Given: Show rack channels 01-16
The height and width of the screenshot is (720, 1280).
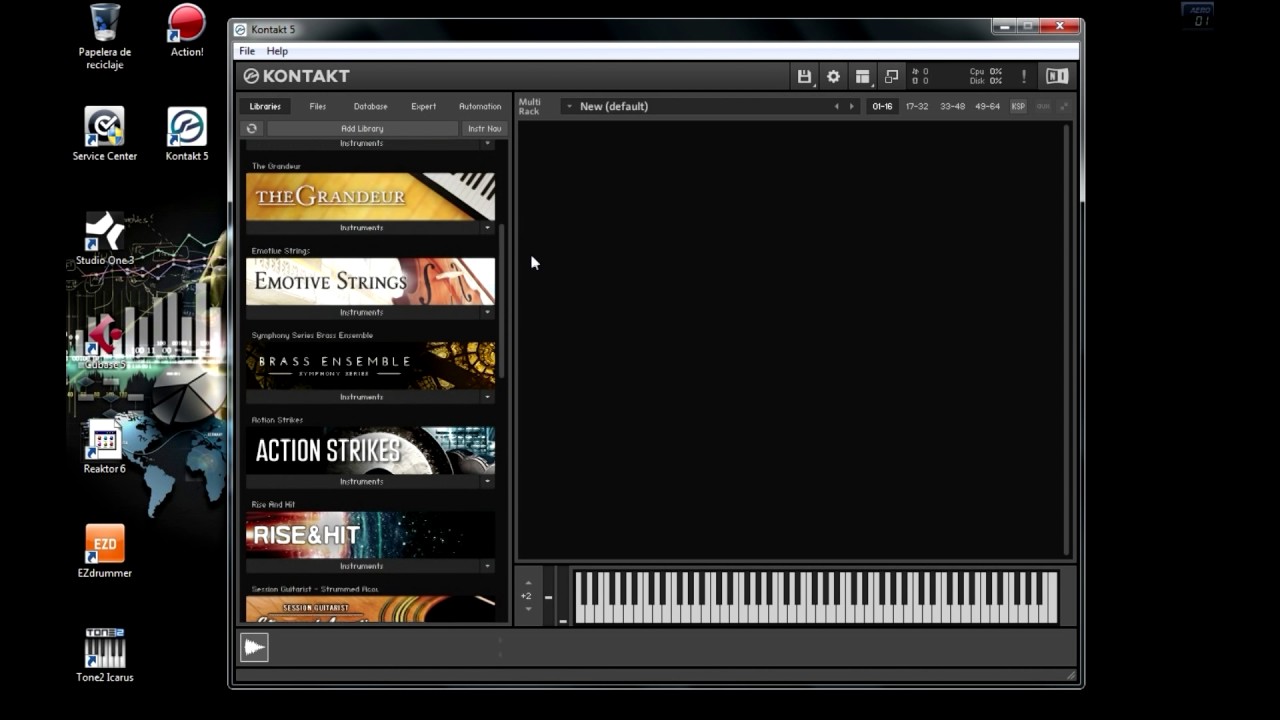Looking at the screenshot, I should click(882, 106).
